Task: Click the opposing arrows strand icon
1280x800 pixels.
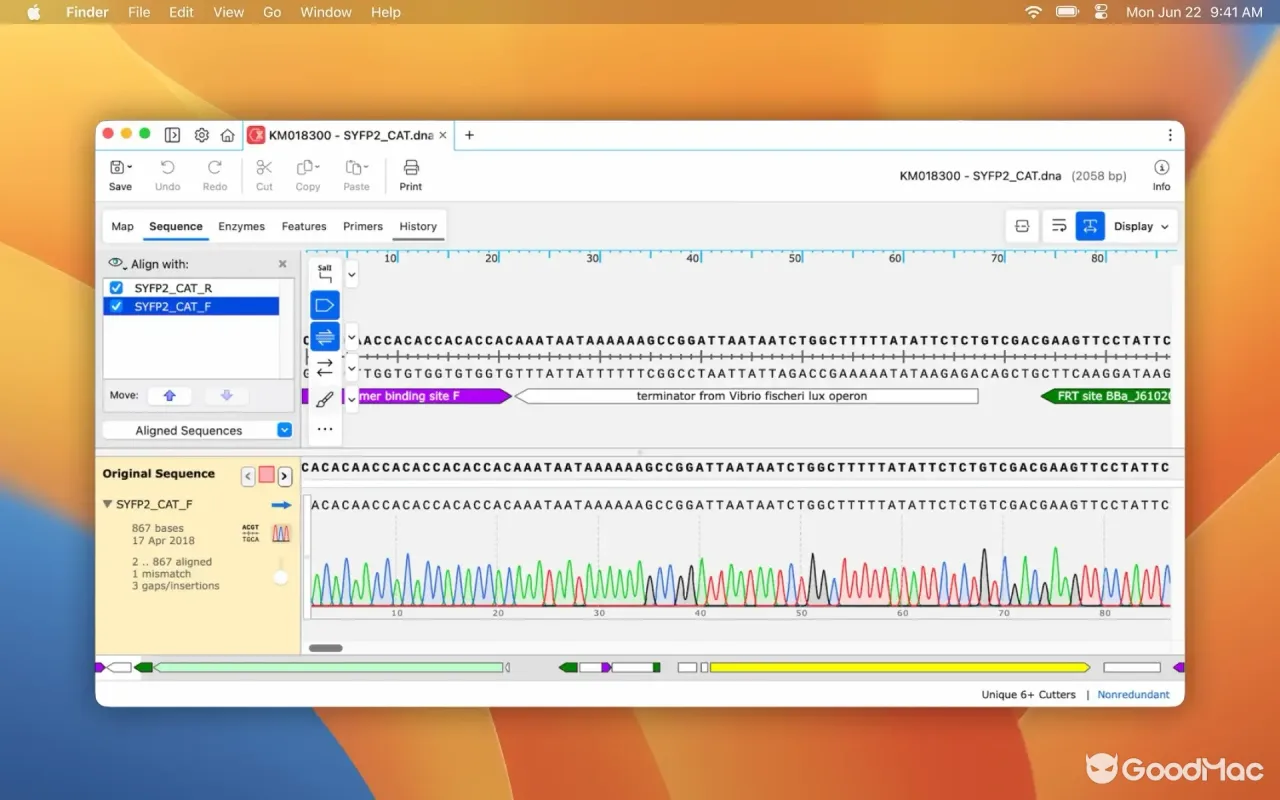Action: pyautogui.click(x=325, y=368)
